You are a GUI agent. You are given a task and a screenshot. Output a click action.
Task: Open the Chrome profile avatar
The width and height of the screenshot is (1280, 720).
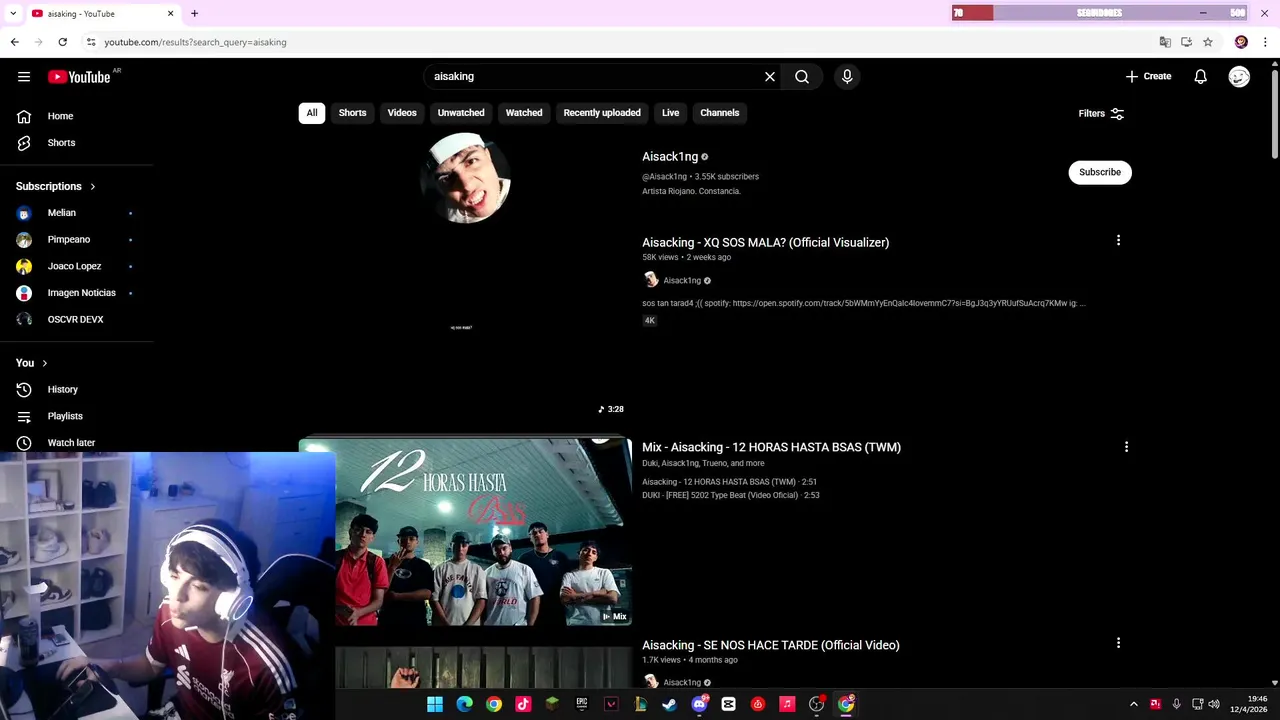pos(1241,42)
